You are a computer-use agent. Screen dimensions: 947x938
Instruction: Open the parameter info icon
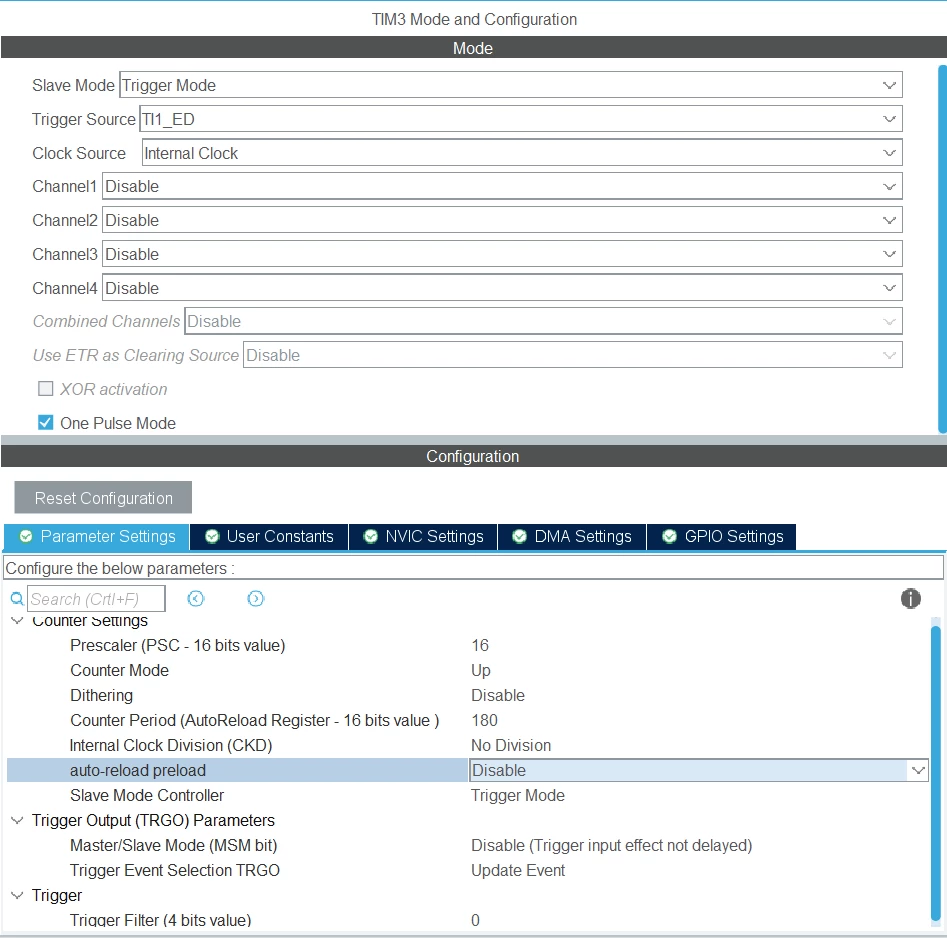coord(910,599)
